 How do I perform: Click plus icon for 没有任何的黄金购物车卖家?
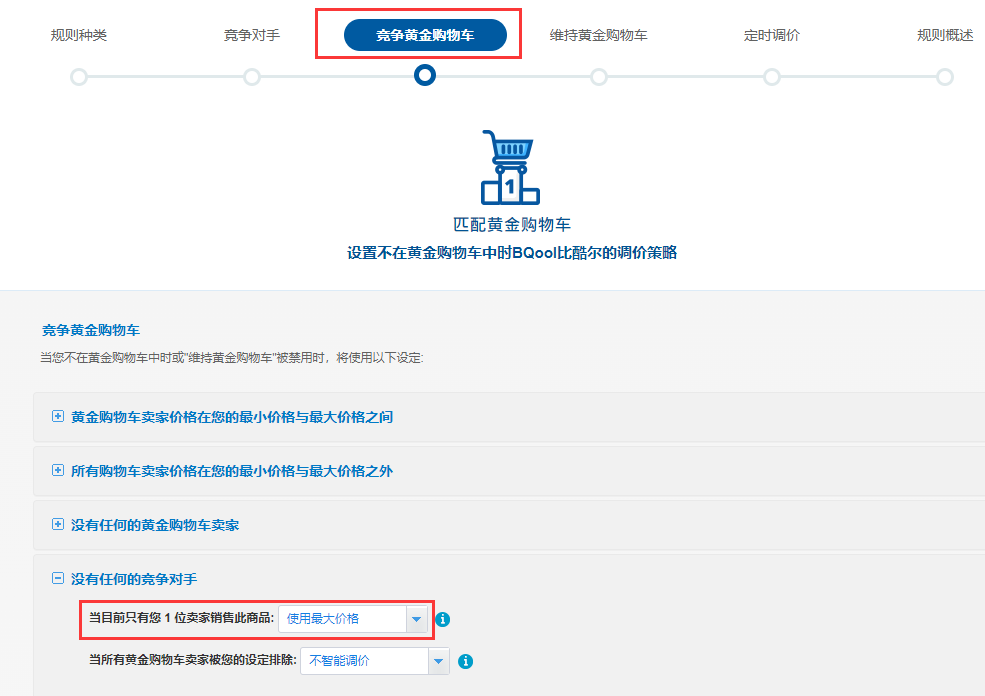tap(58, 525)
